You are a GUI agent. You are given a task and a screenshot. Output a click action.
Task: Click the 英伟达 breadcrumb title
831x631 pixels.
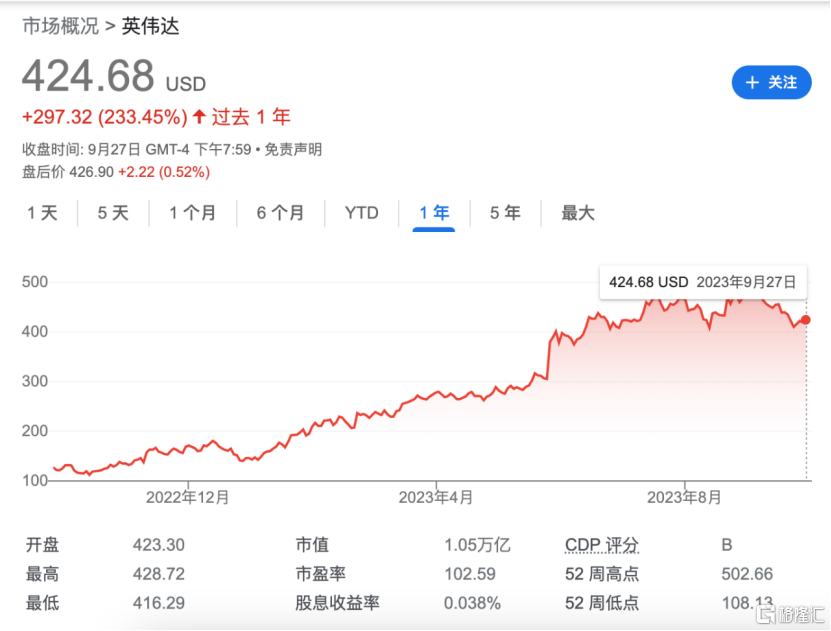pyautogui.click(x=151, y=26)
